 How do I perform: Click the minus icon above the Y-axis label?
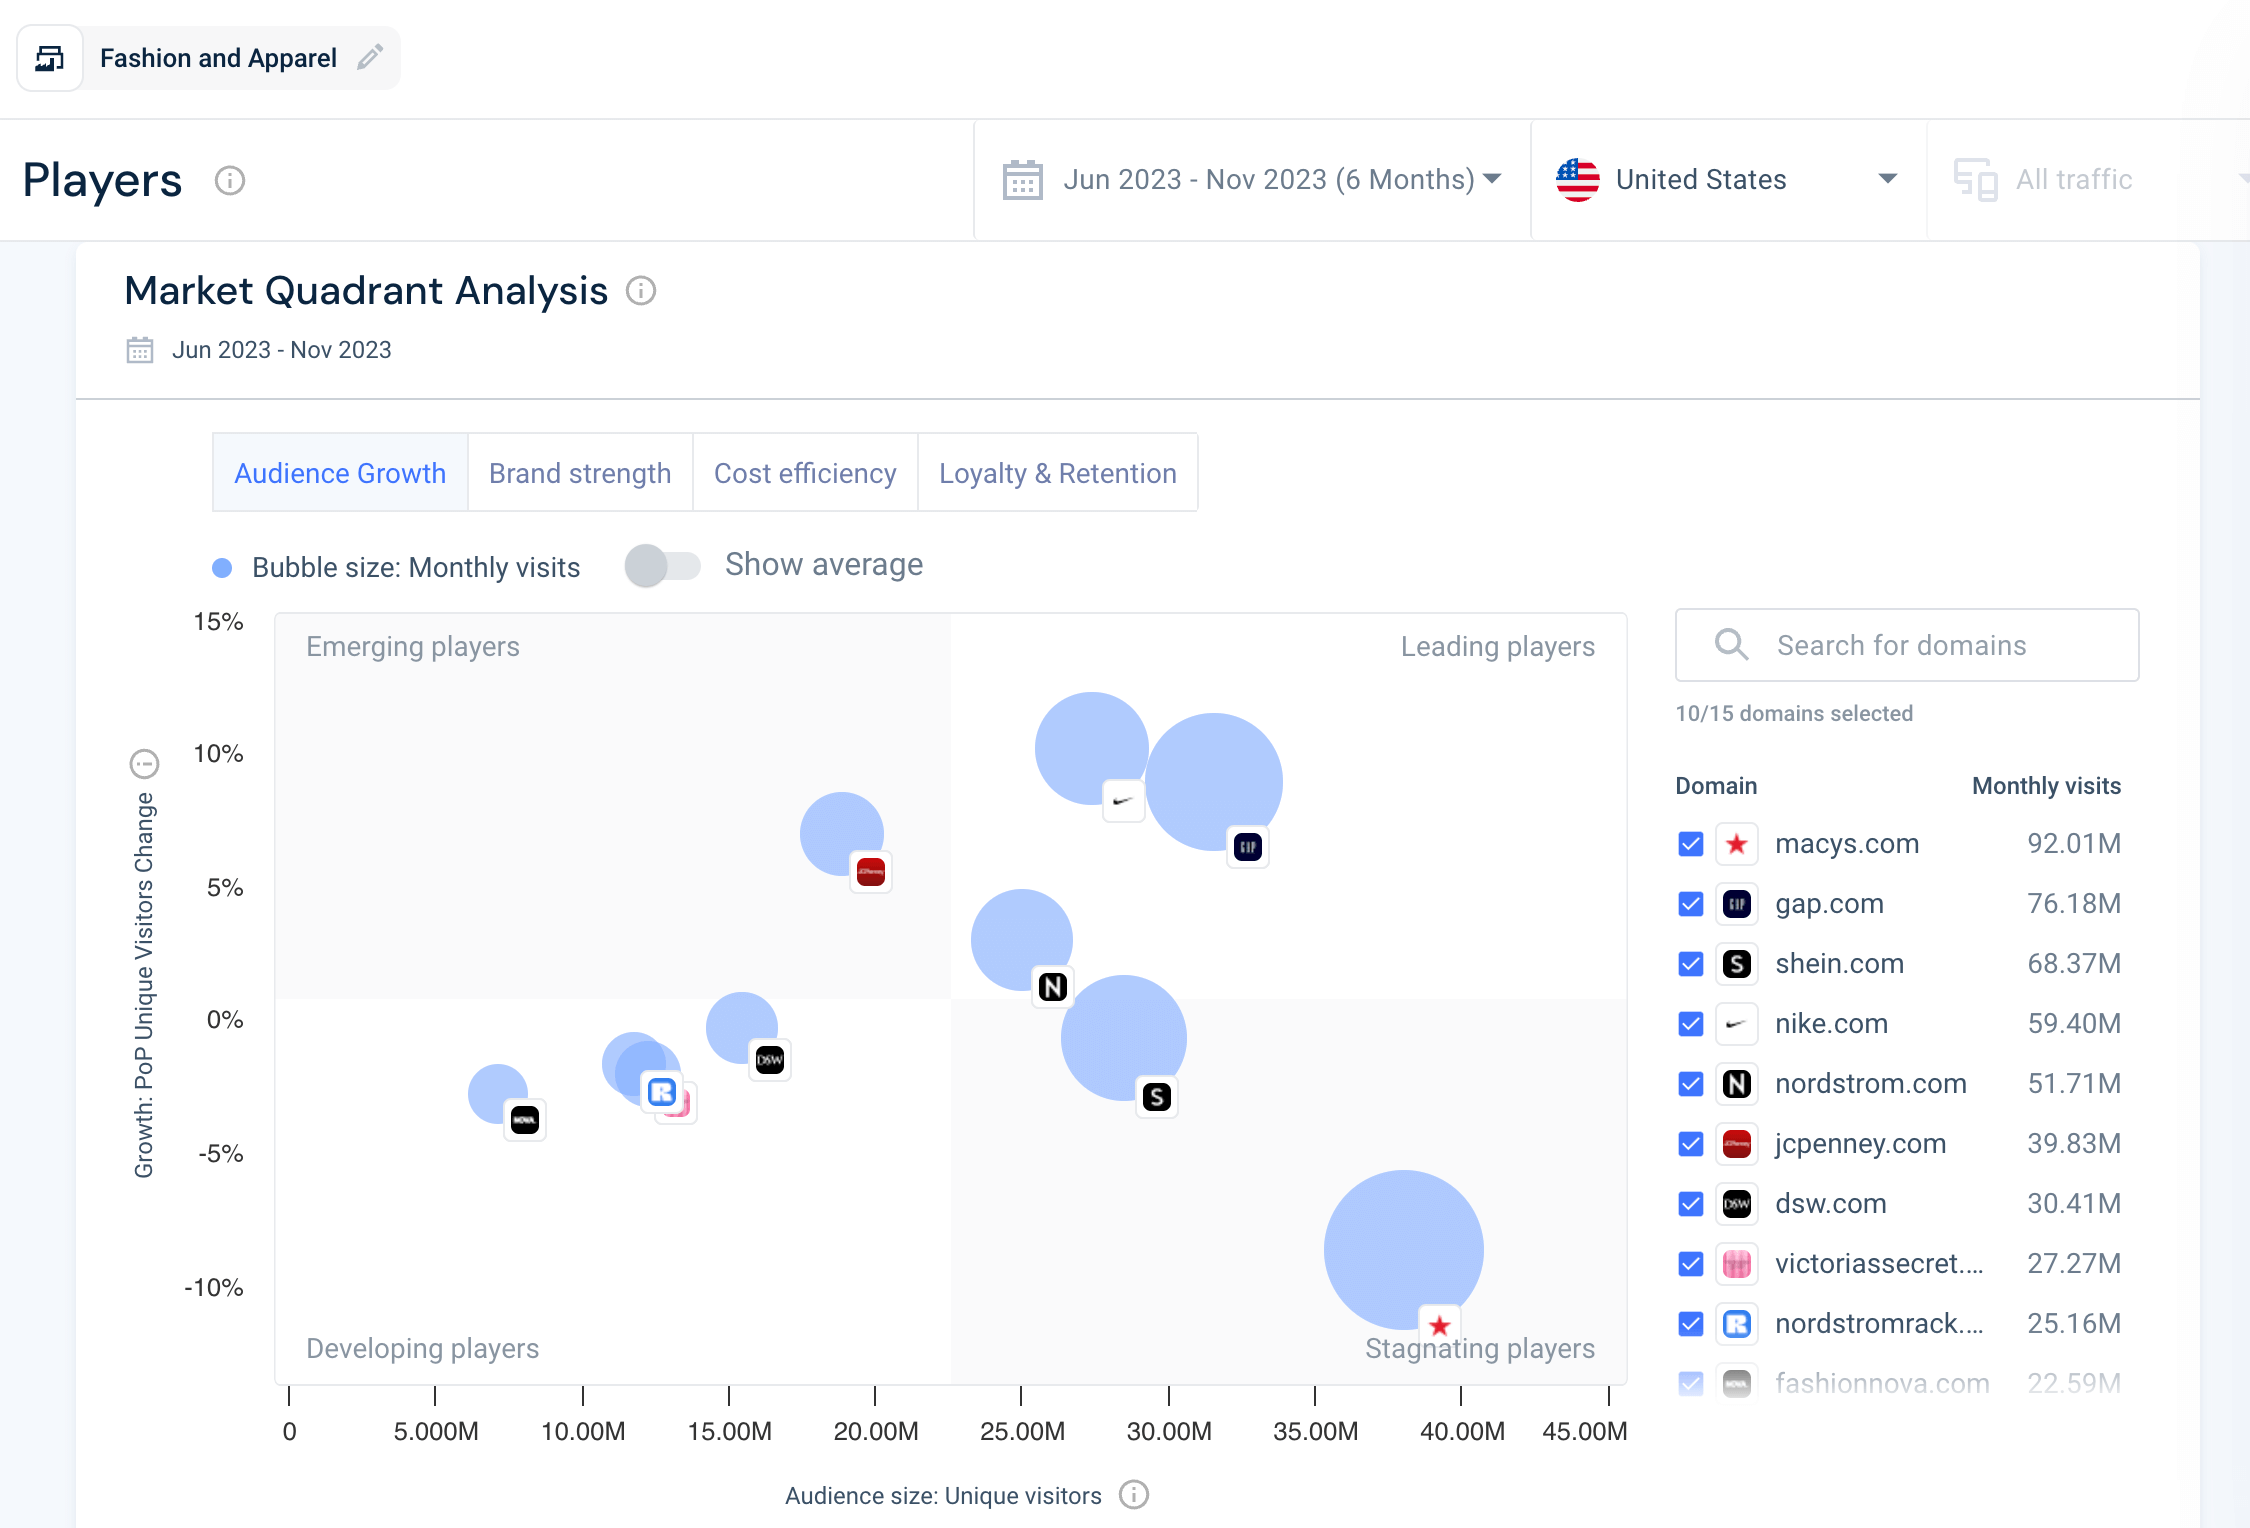[145, 764]
